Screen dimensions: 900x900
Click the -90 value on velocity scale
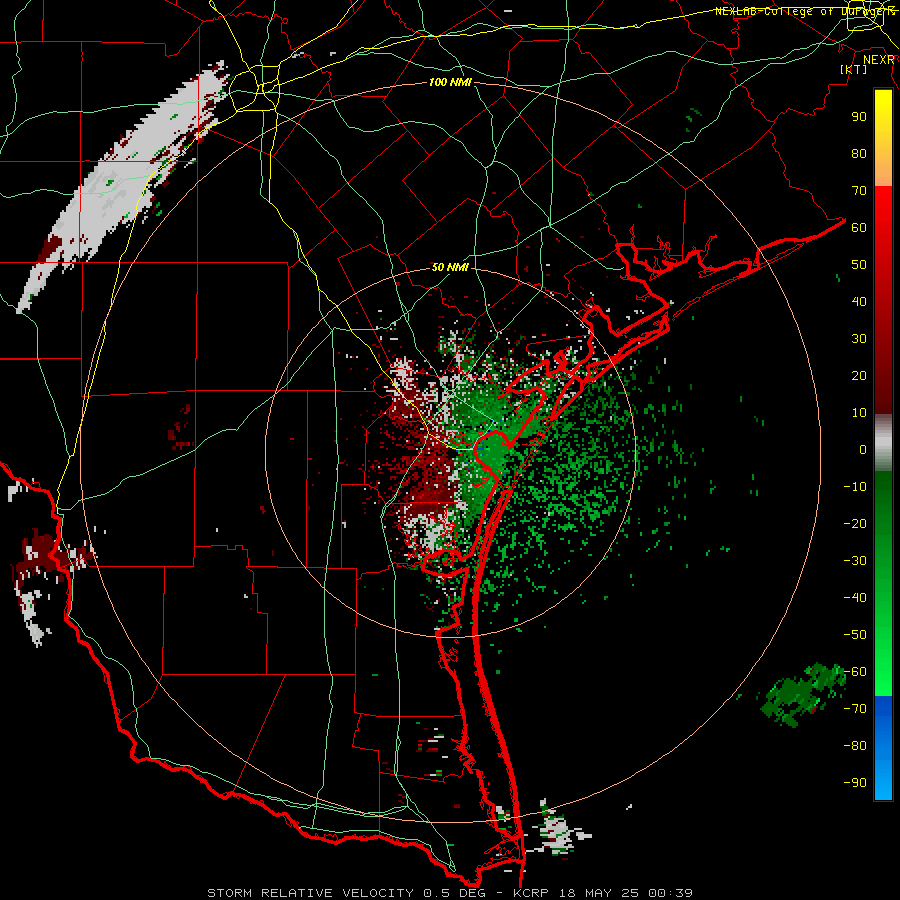pos(855,783)
